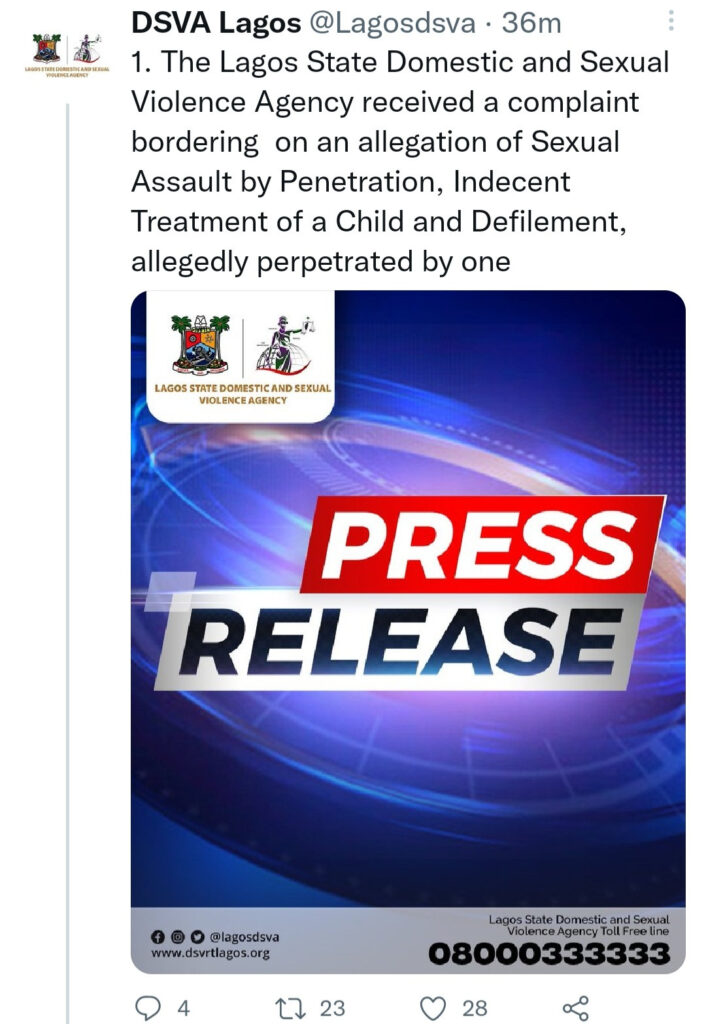Viewport: 706px width, 1024px height.
Task: Open DSVA Lagos profile avatar
Action: pyautogui.click(x=67, y=55)
